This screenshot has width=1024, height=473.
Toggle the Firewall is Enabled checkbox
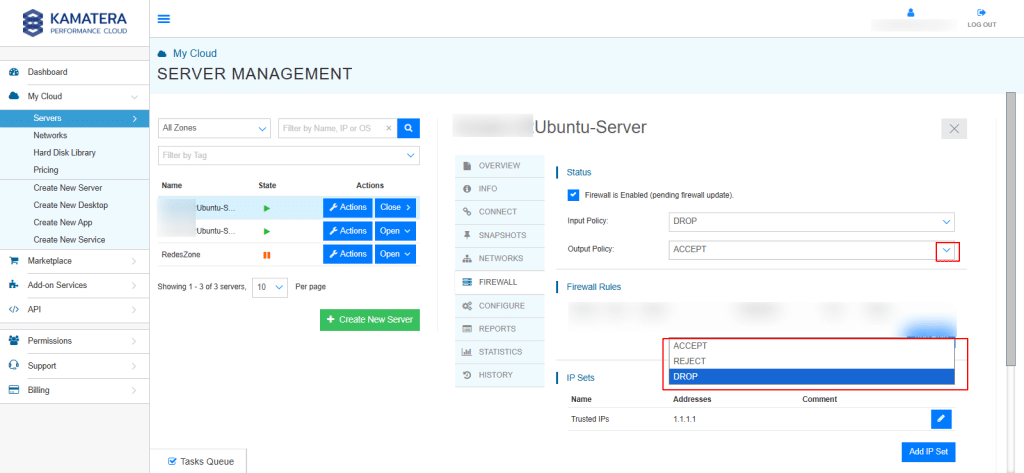(573, 195)
